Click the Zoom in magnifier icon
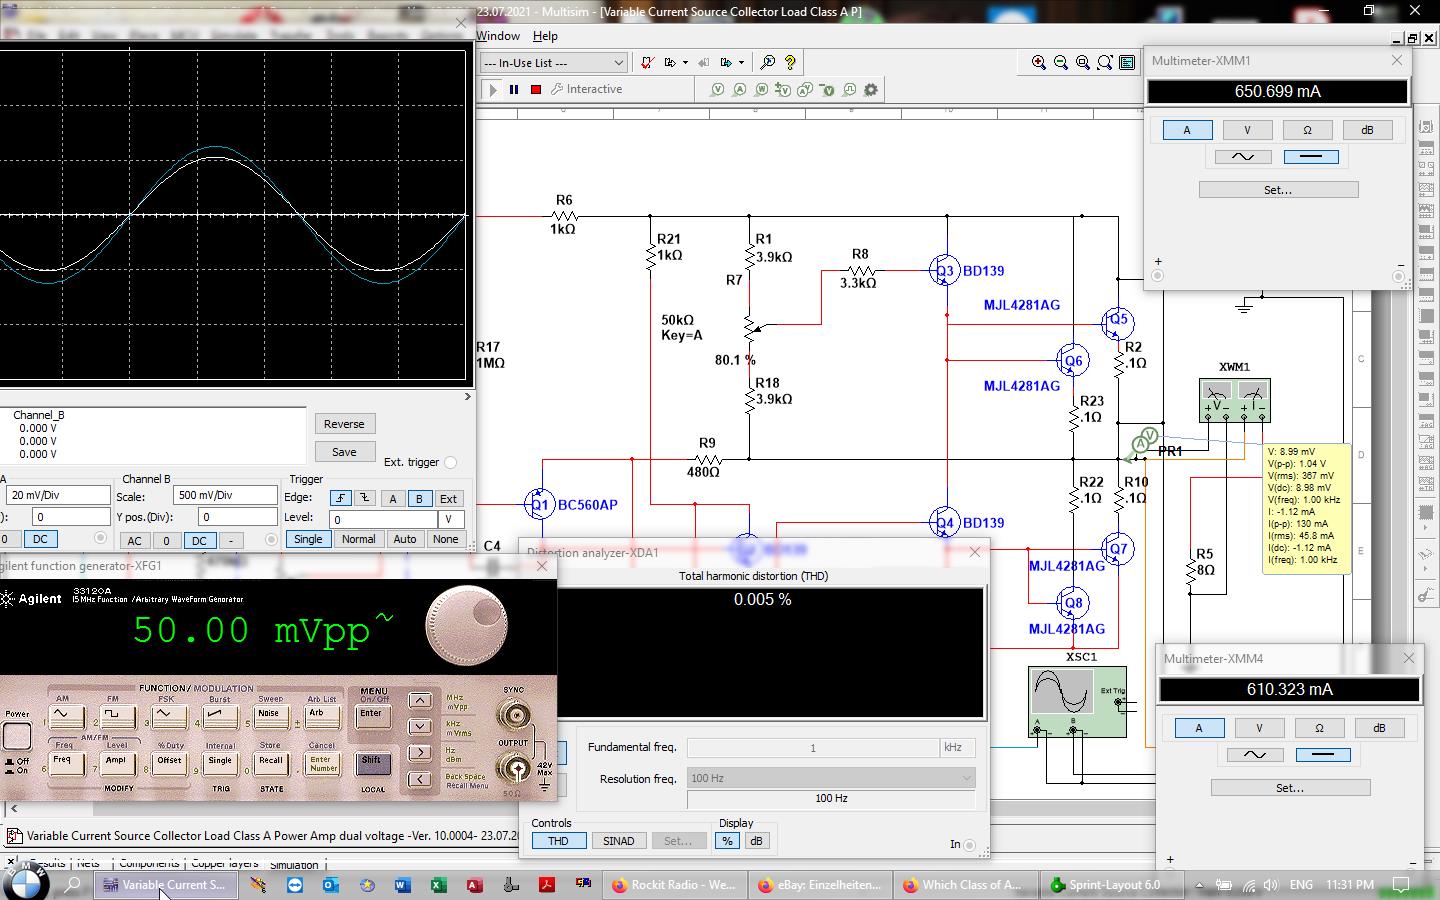This screenshot has width=1440, height=900. pos(1039,62)
